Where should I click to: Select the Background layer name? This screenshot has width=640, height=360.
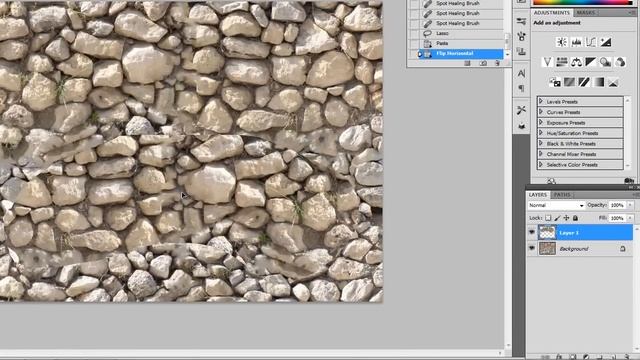point(573,249)
